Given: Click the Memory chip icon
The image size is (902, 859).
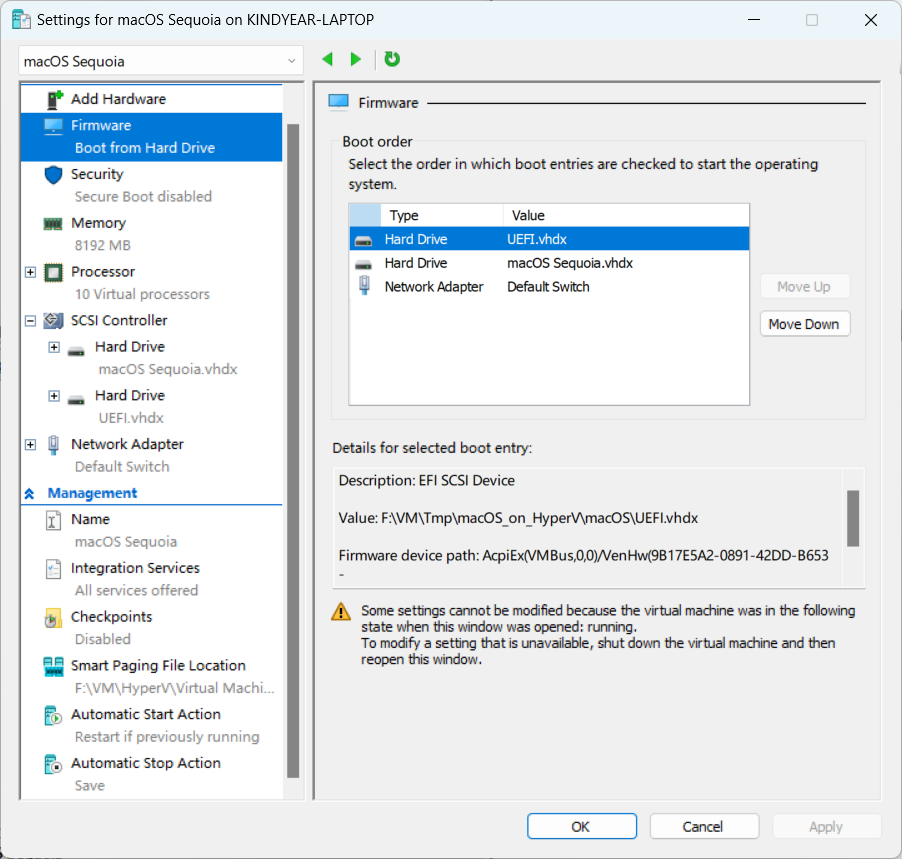Looking at the screenshot, I should (53, 224).
